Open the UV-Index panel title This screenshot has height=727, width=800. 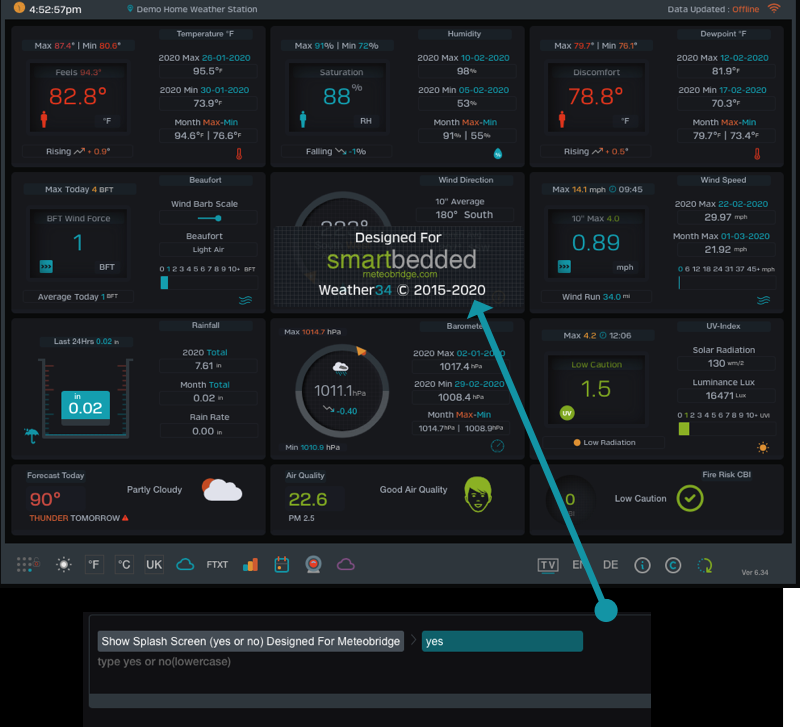723,326
